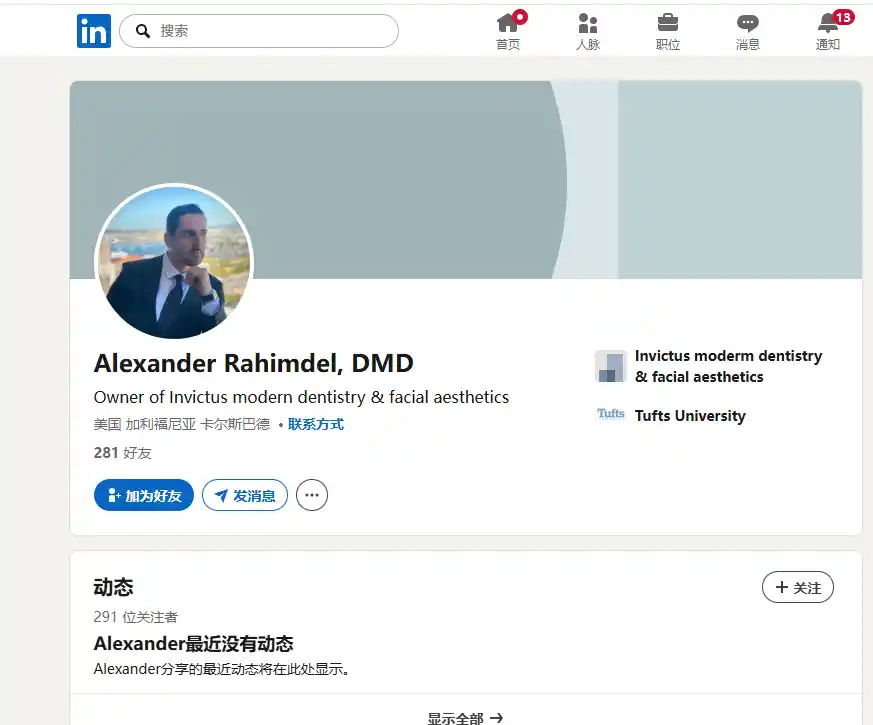Toggle 关注 follow for Alexander
The height and width of the screenshot is (725, 873).
coord(797,588)
